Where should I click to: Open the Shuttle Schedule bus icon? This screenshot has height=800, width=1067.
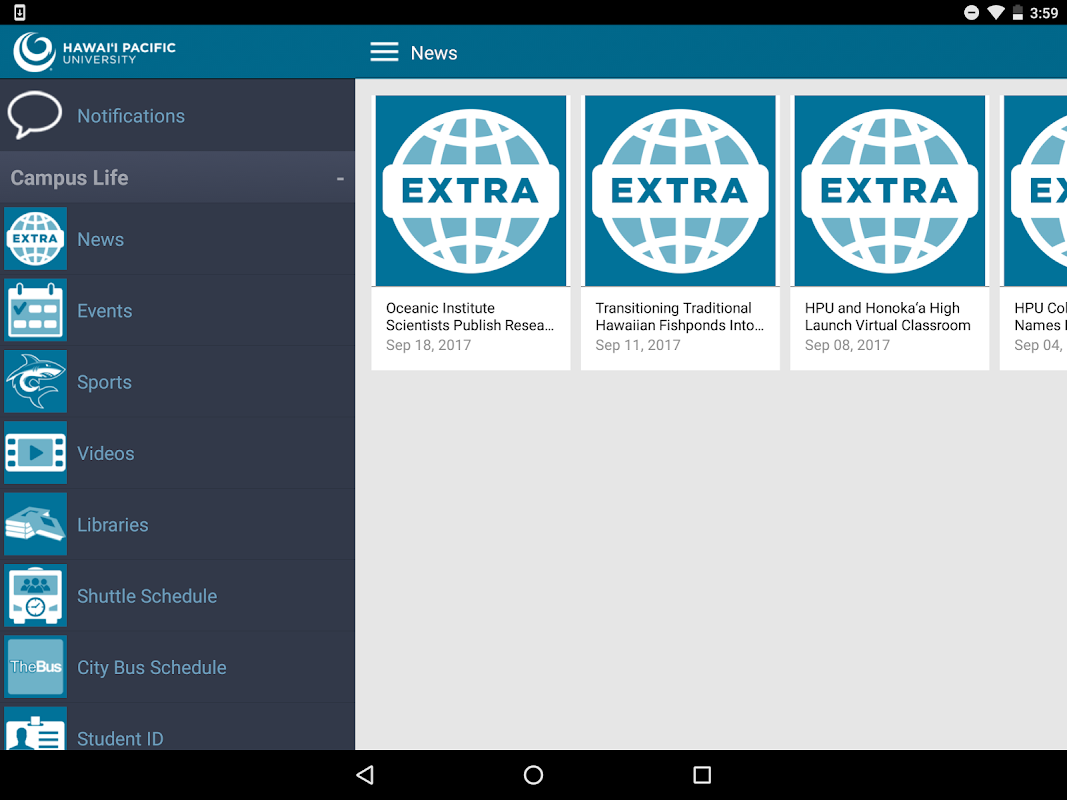(x=35, y=596)
